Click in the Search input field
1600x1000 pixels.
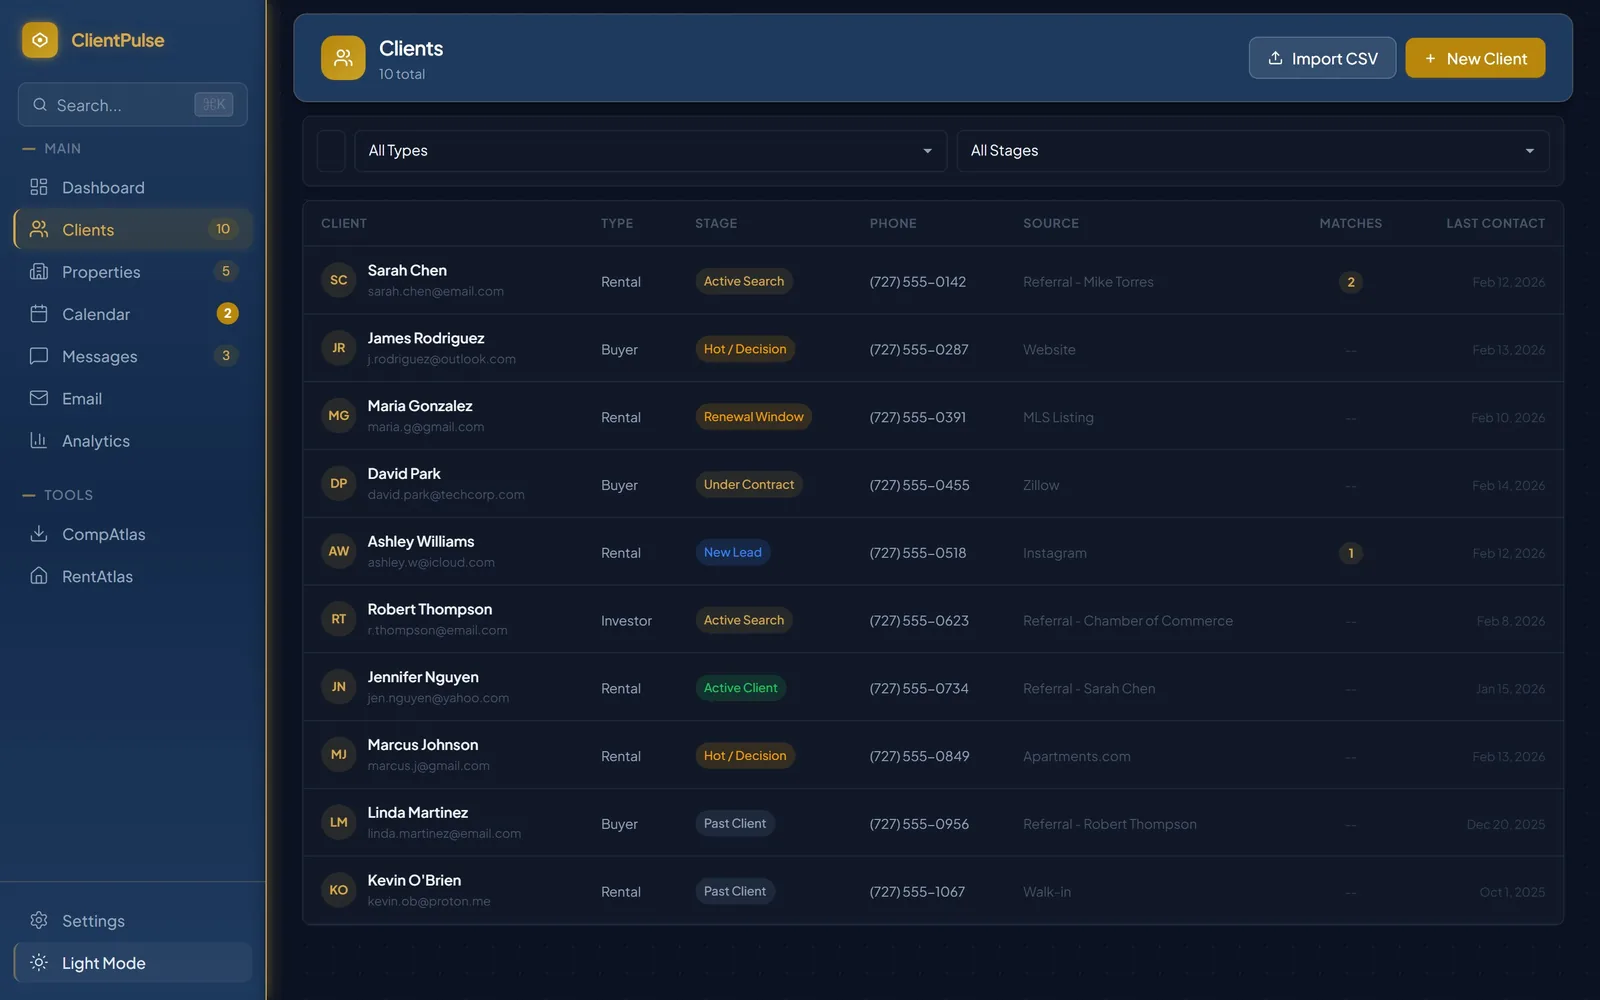[132, 104]
